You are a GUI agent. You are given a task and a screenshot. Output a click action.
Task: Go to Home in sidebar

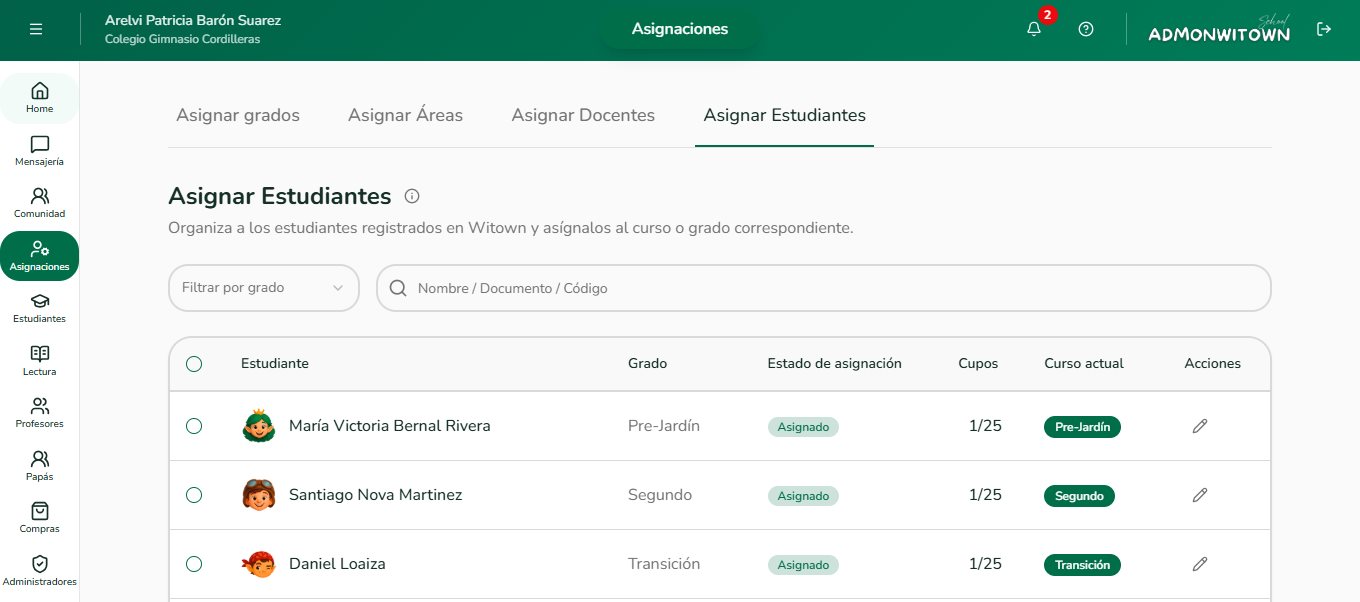pyautogui.click(x=40, y=98)
